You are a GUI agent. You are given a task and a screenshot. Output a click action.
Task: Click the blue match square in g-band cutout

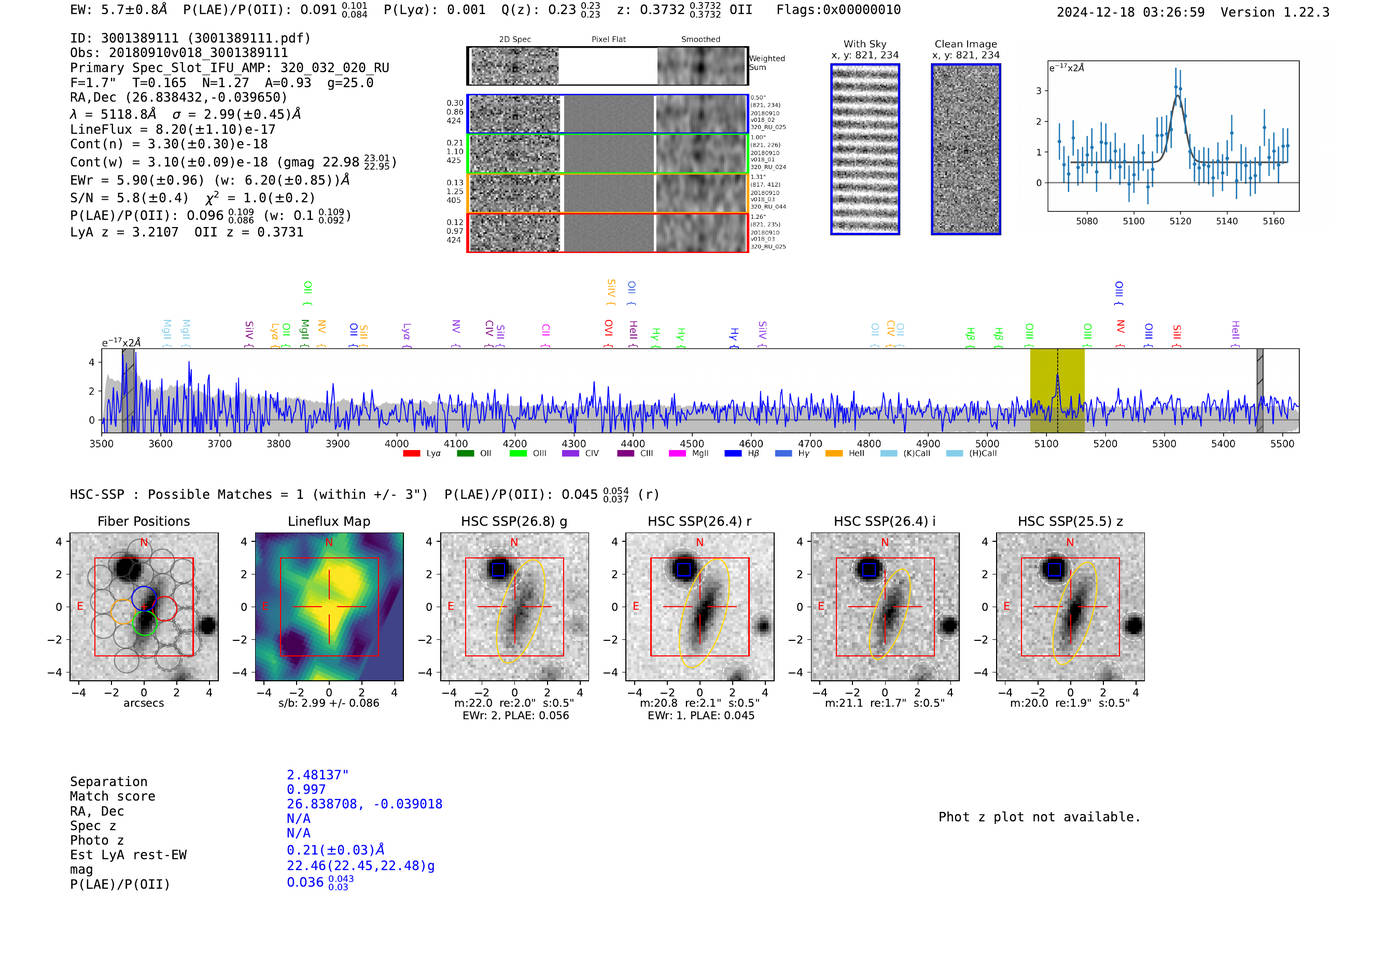[498, 570]
